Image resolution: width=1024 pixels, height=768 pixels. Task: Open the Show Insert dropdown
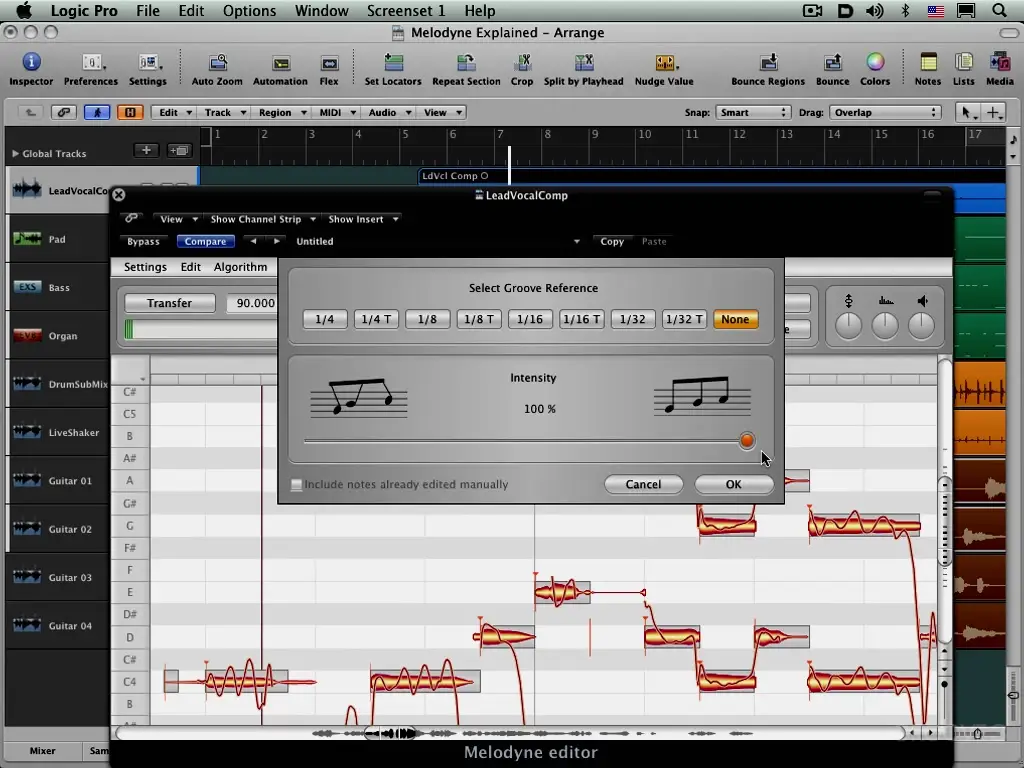[x=362, y=219]
